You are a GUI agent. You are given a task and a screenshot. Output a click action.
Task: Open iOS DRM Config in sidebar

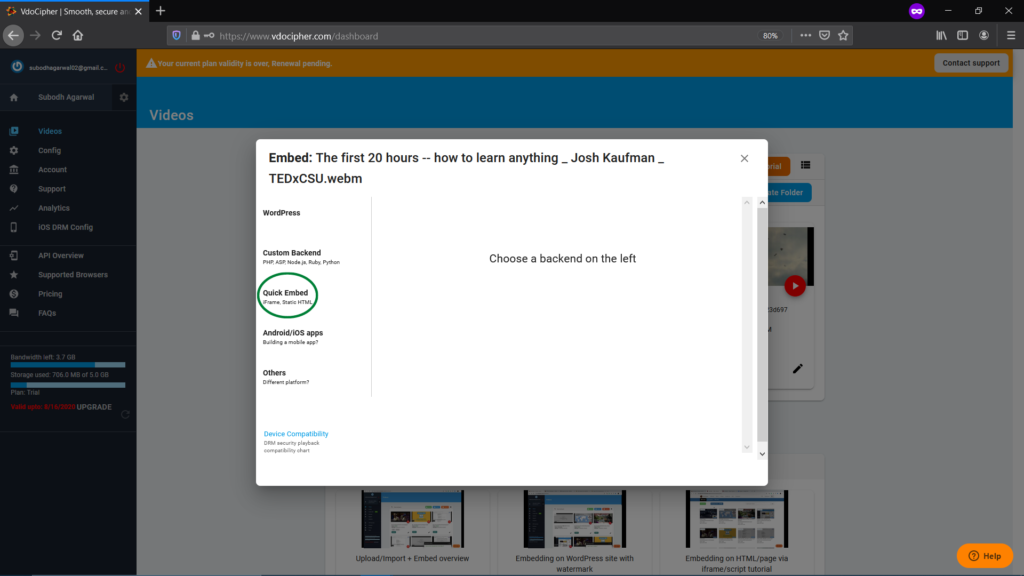pos(65,227)
